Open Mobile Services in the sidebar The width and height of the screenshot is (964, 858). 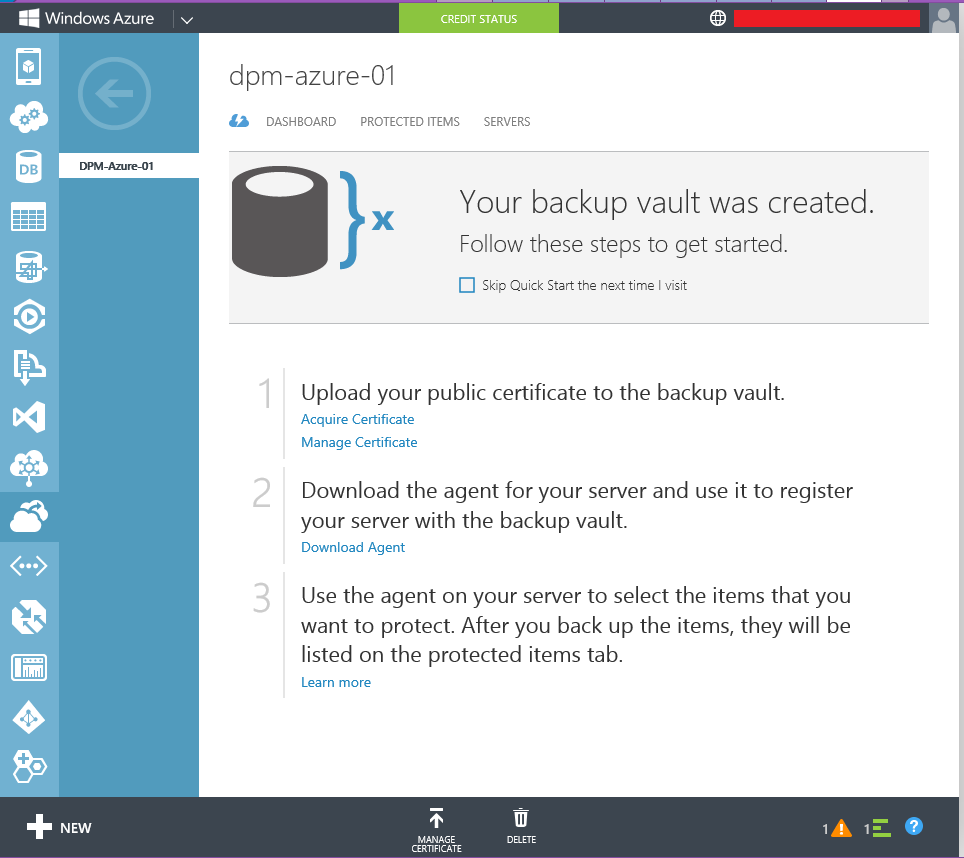click(x=29, y=66)
